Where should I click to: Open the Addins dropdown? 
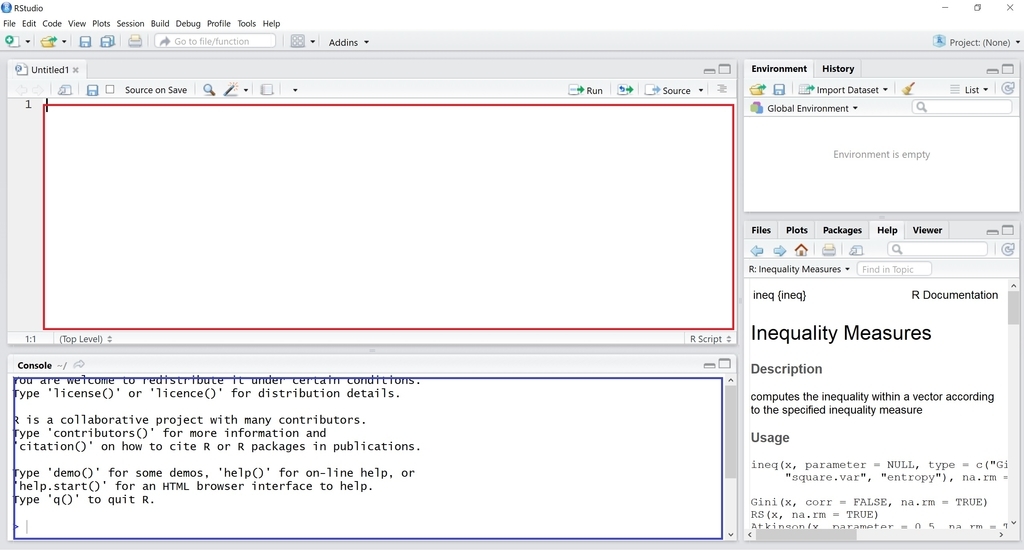(x=349, y=42)
